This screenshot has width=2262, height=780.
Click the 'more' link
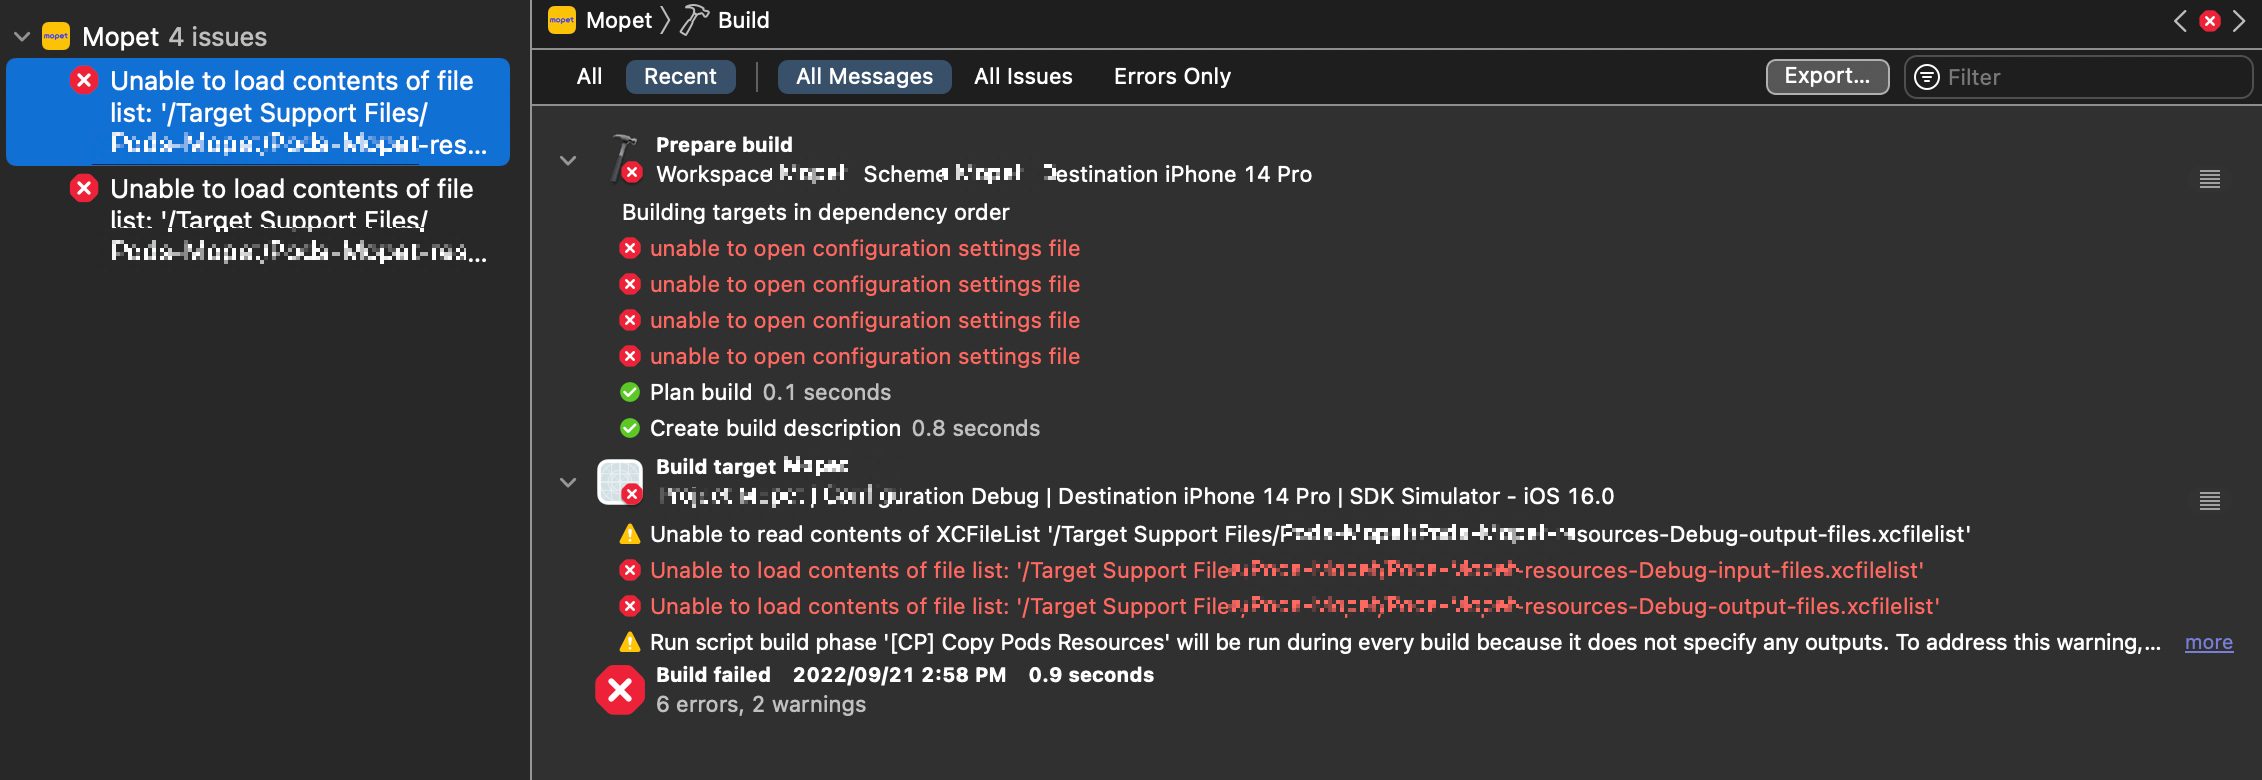tap(2209, 642)
